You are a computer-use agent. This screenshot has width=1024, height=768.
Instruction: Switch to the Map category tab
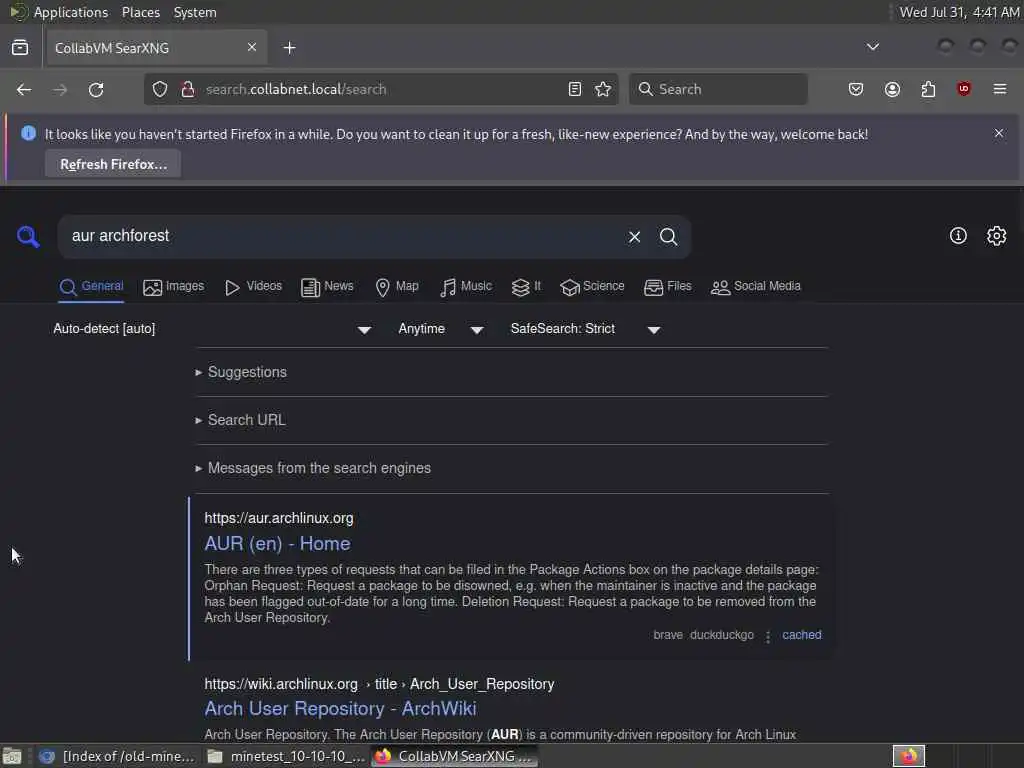click(x=397, y=287)
